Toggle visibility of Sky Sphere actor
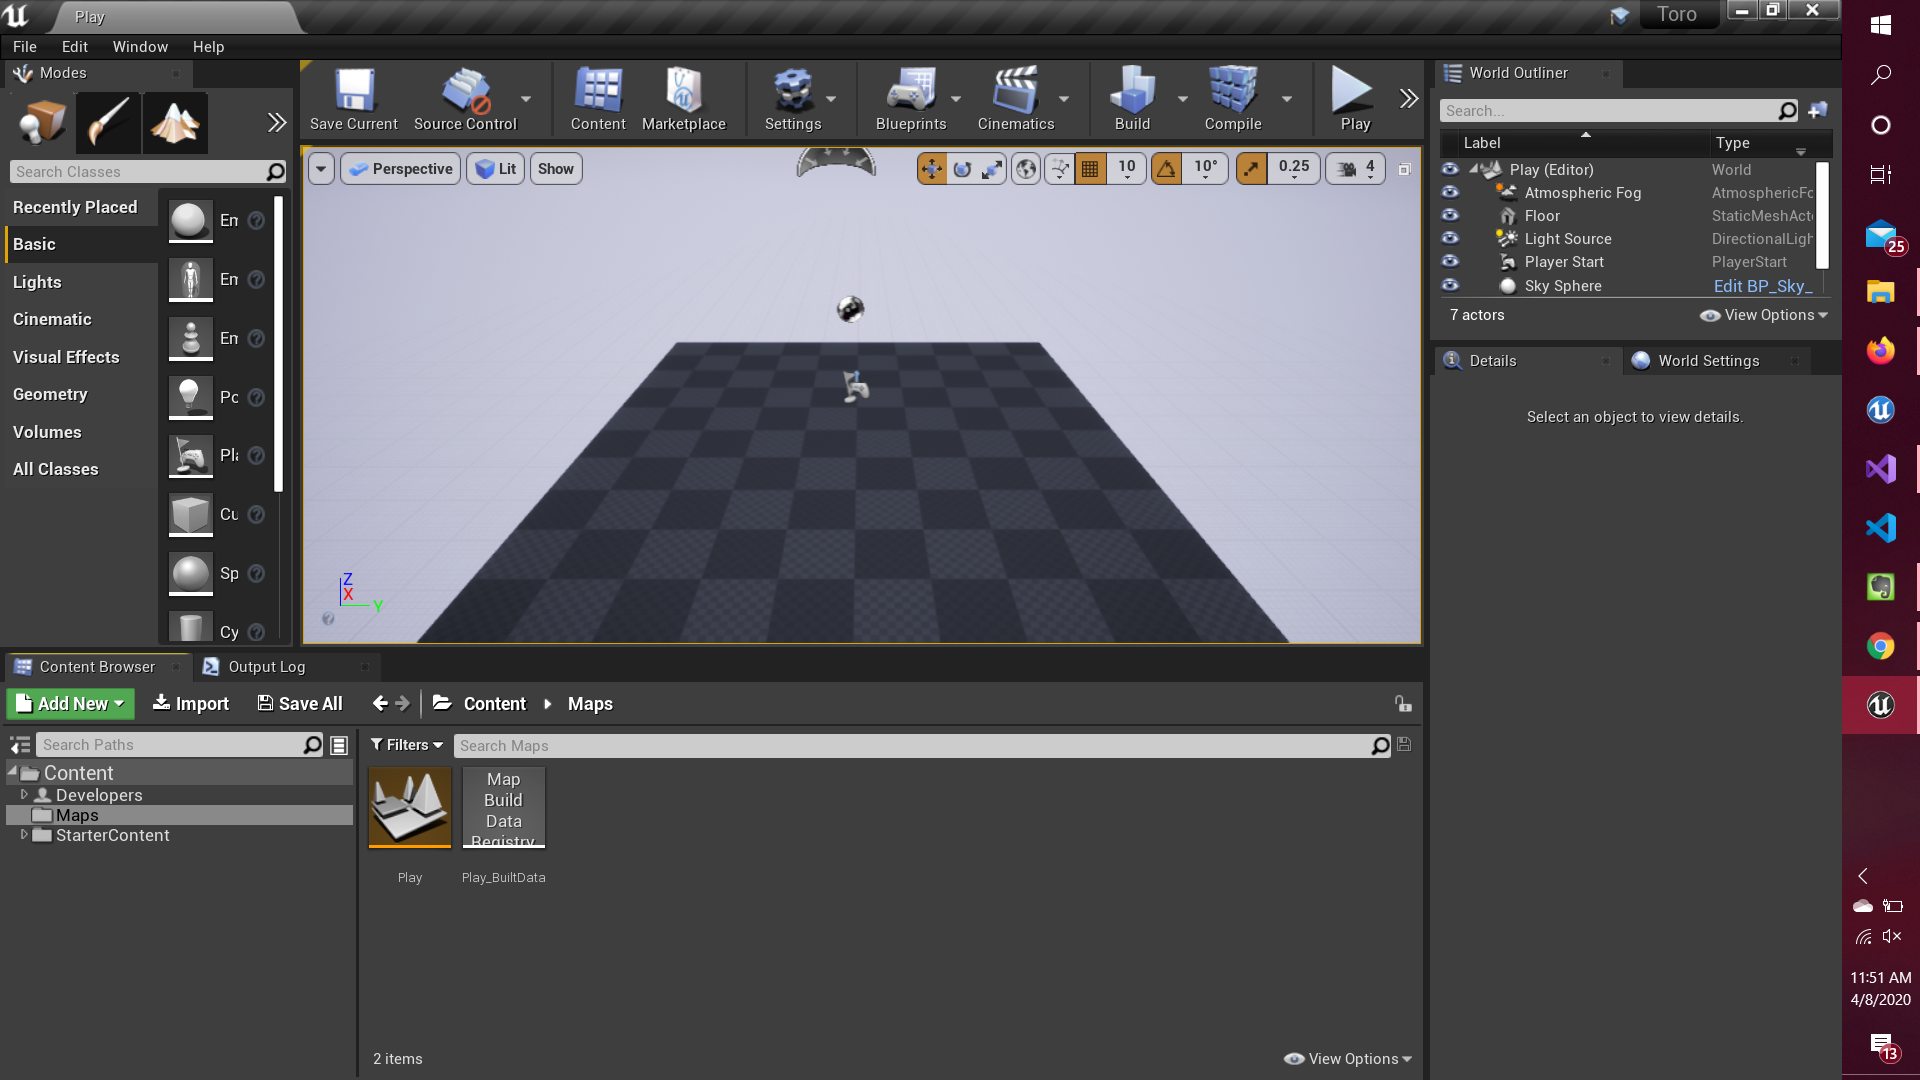1920x1080 pixels. point(1450,286)
